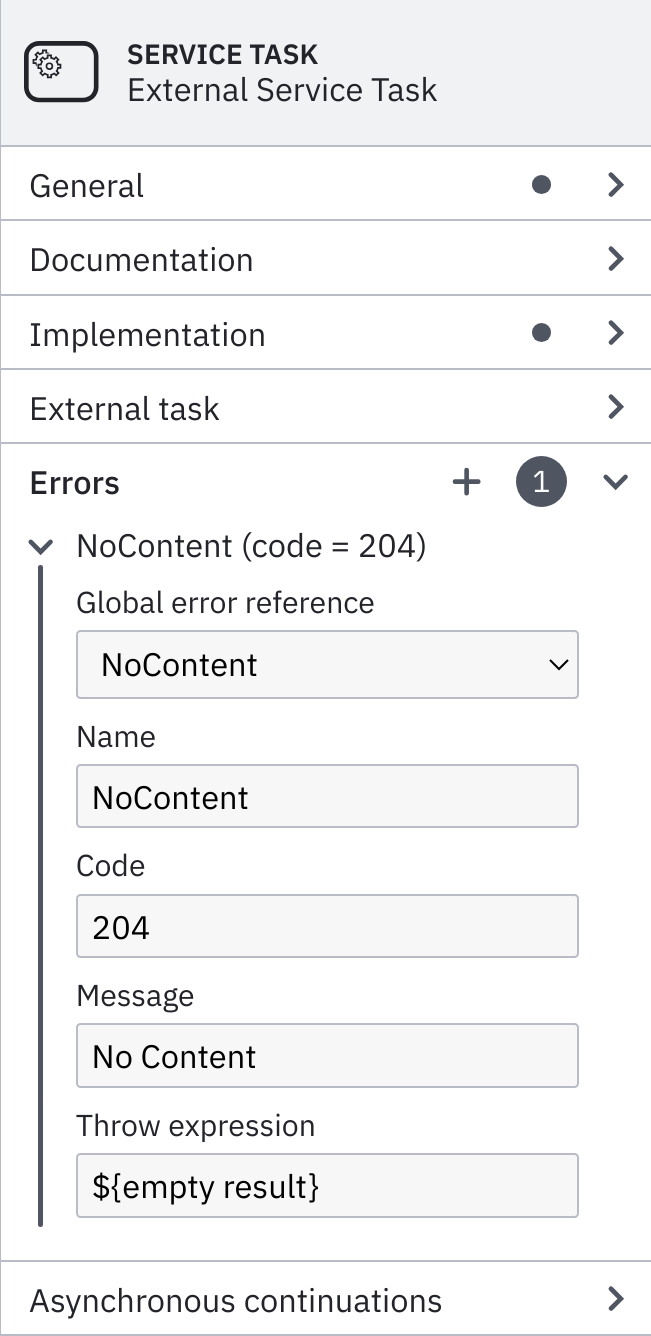Image resolution: width=651 pixels, height=1336 pixels.
Task: Expand the Documentation section chevron
Action: click(x=616, y=259)
